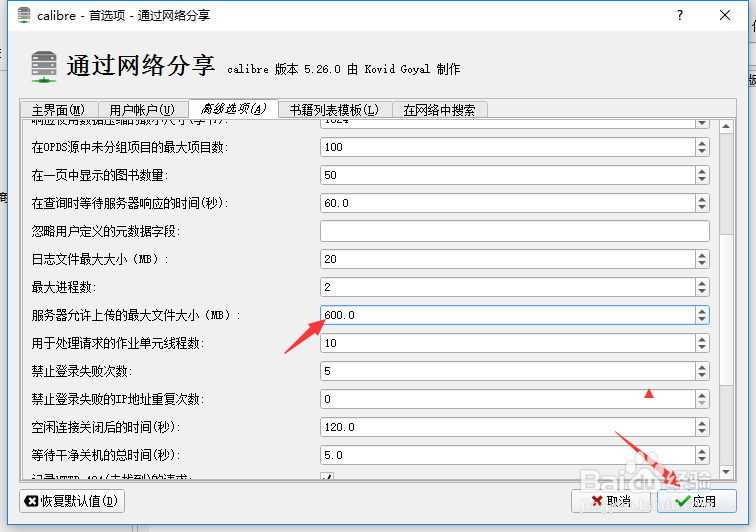
Task: Apply changes with the 应用 button
Action: 696,501
